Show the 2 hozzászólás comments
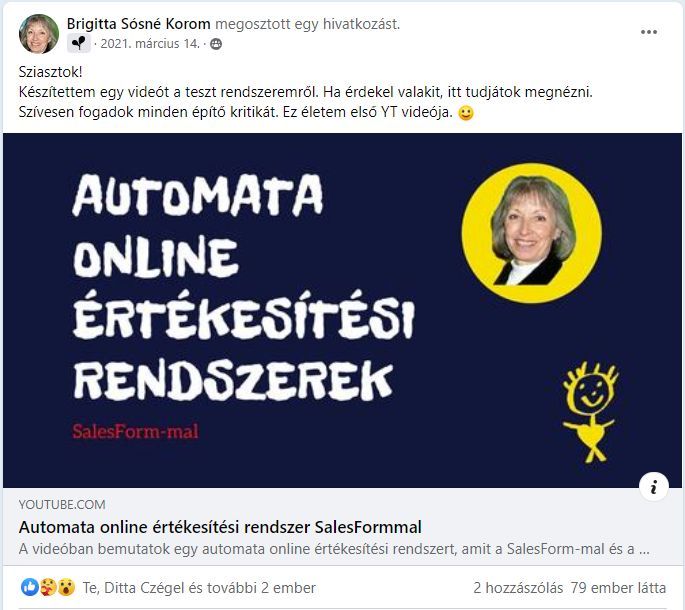The image size is (685, 610). (518, 588)
